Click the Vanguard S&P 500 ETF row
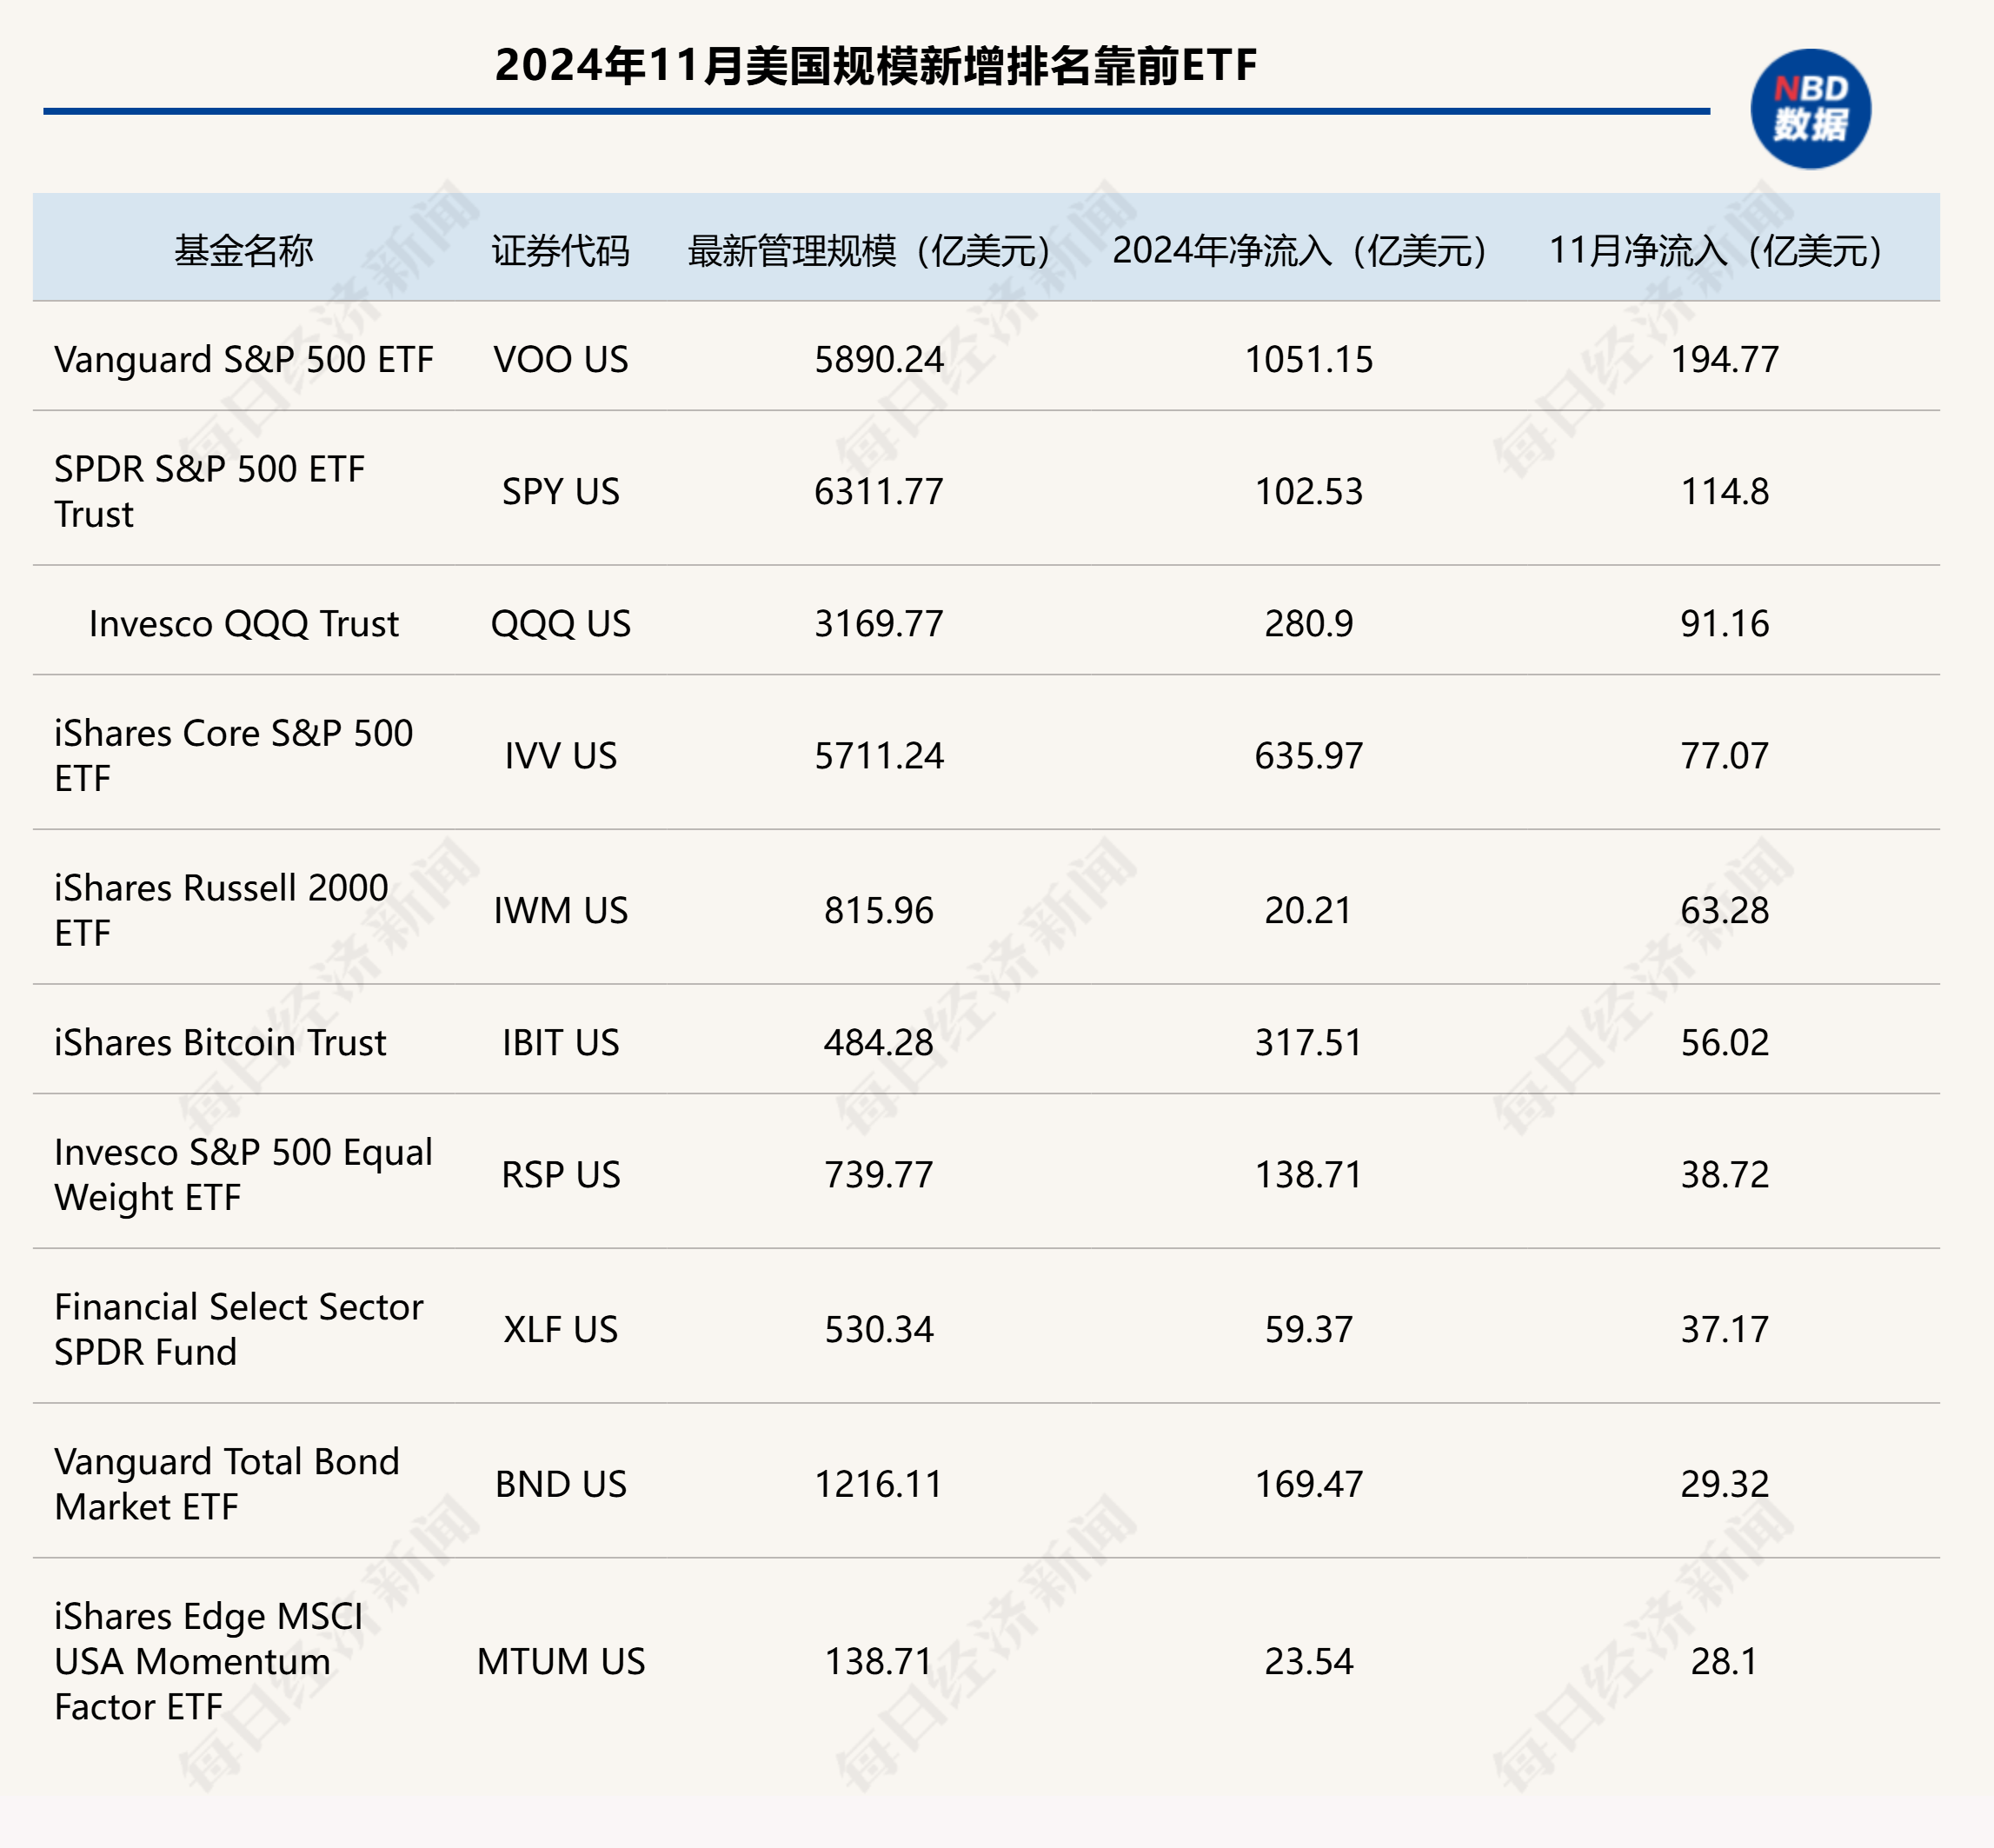1994x1848 pixels. pyautogui.click(x=245, y=360)
